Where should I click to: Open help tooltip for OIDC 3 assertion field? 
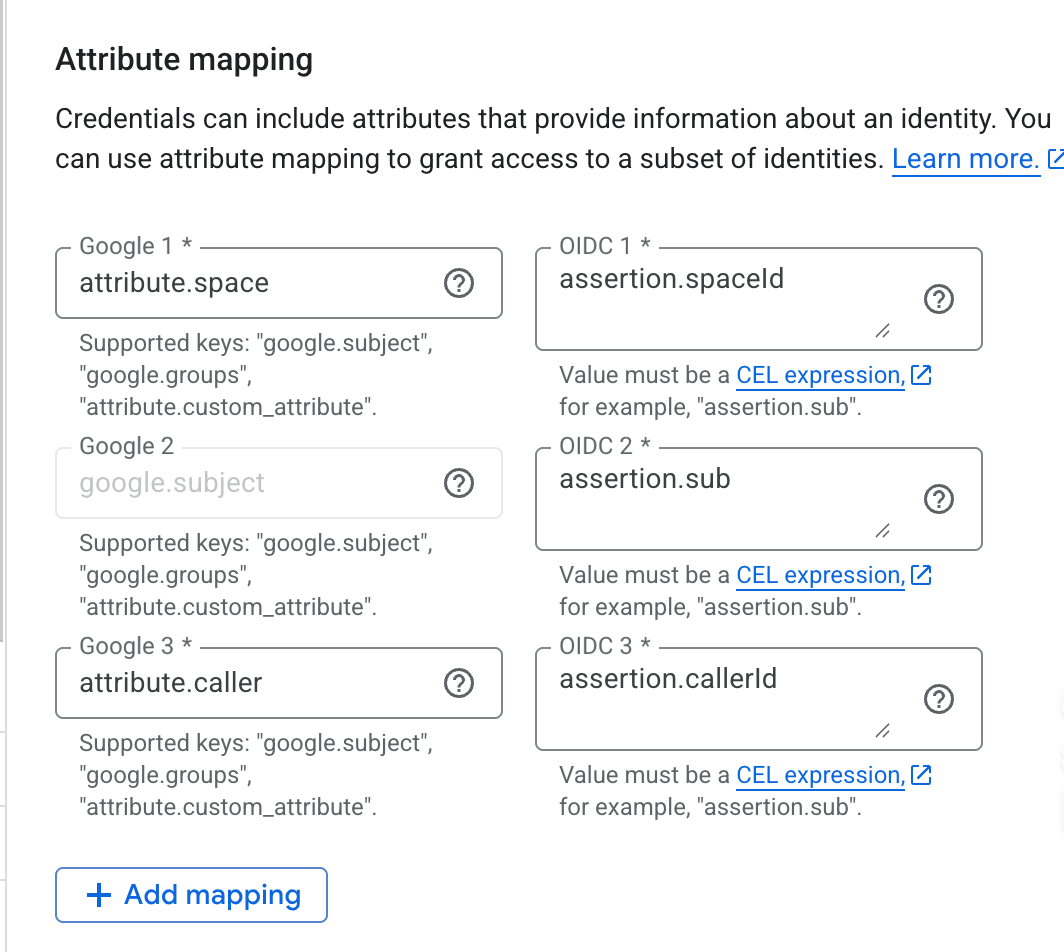coord(939,699)
